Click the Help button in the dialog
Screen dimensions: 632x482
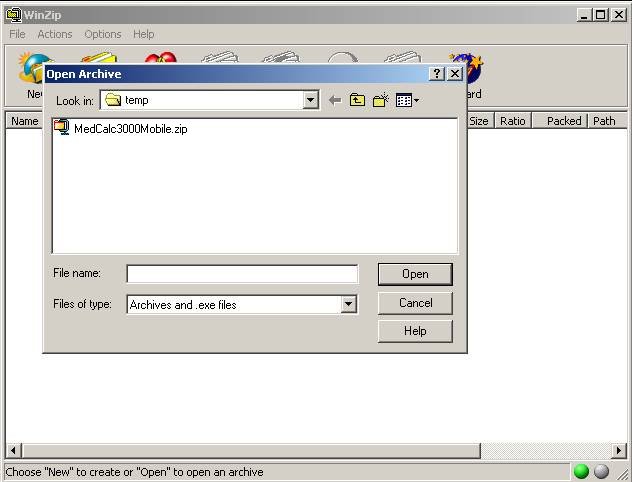click(415, 331)
